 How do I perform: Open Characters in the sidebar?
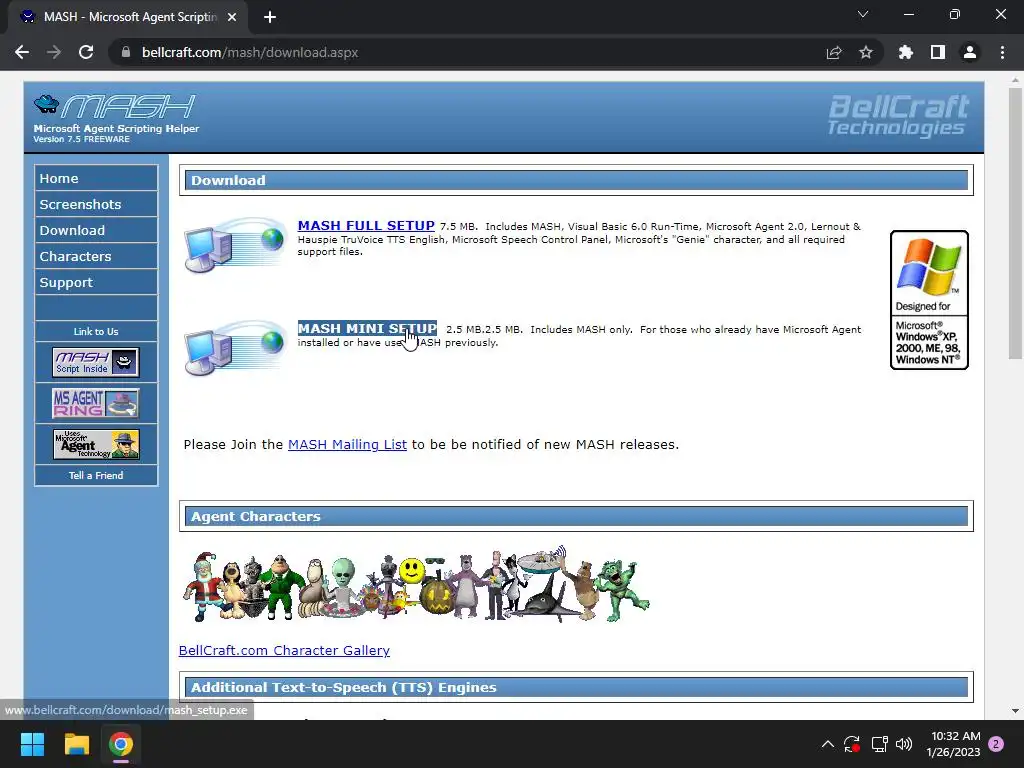tap(96, 257)
